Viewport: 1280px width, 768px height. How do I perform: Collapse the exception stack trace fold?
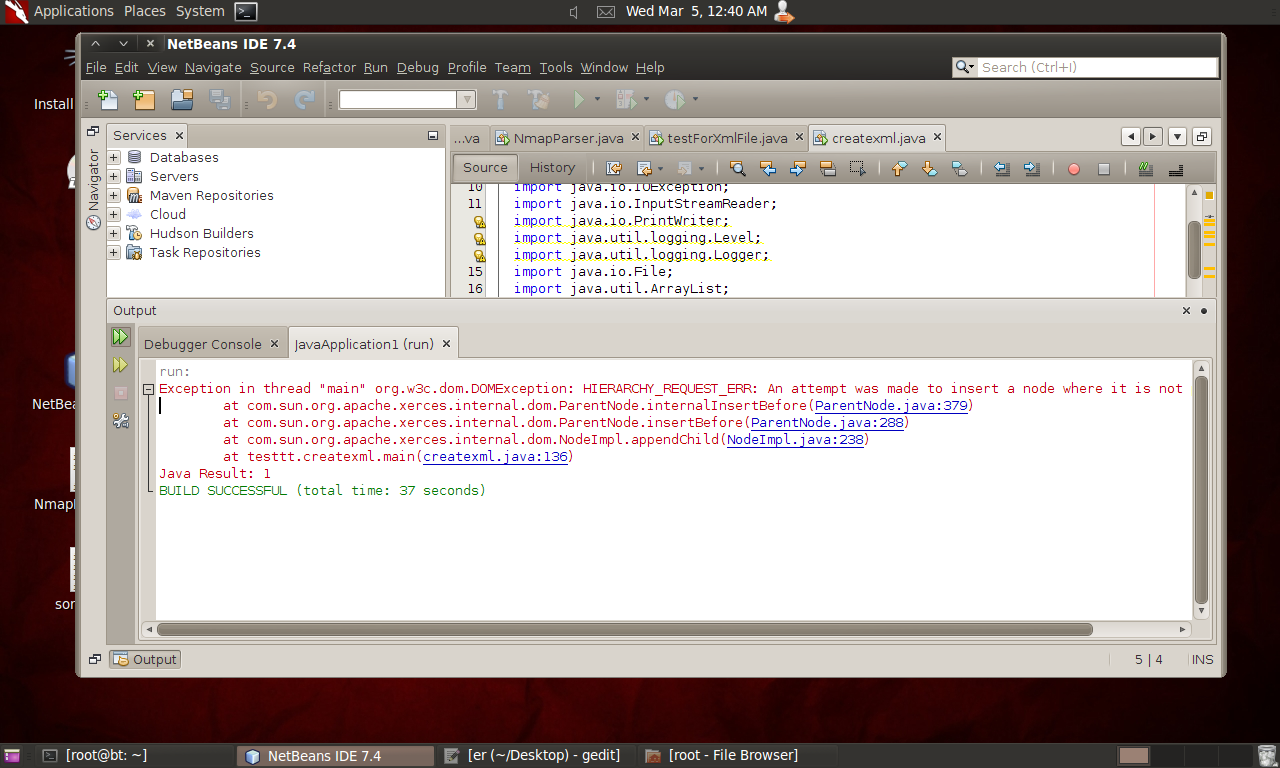click(148, 389)
